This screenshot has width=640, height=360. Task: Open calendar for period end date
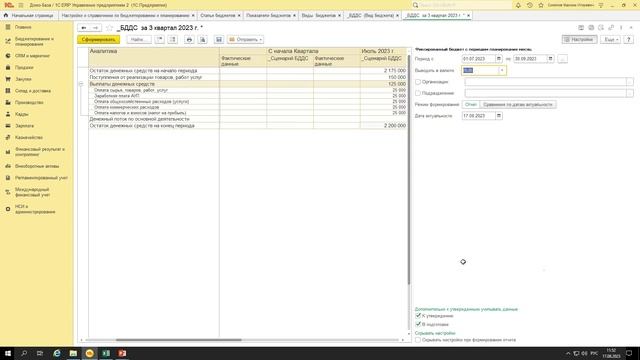pyautogui.click(x=551, y=59)
